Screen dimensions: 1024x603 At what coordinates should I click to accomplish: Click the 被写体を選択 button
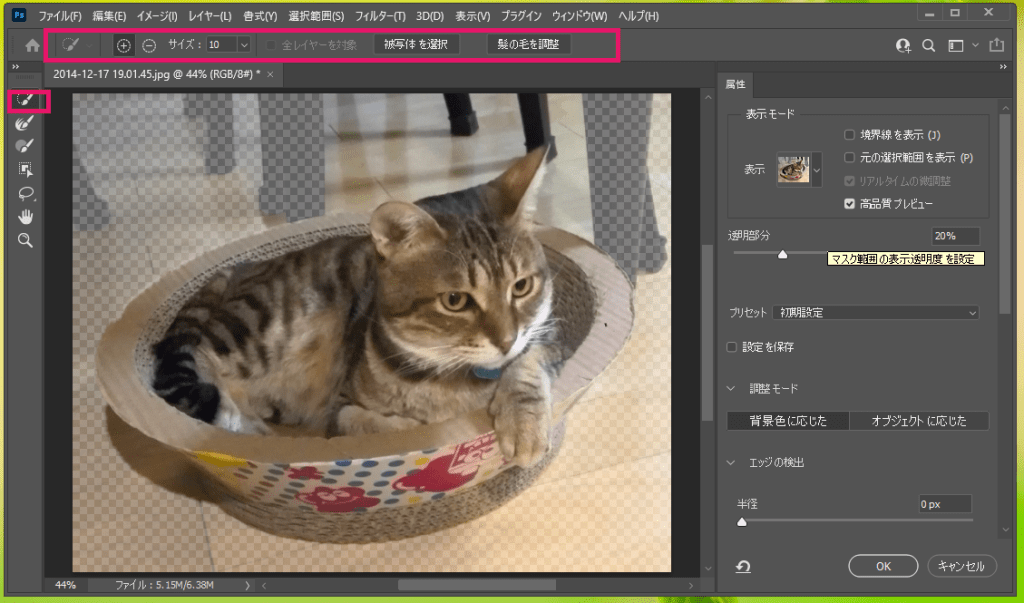coord(416,45)
